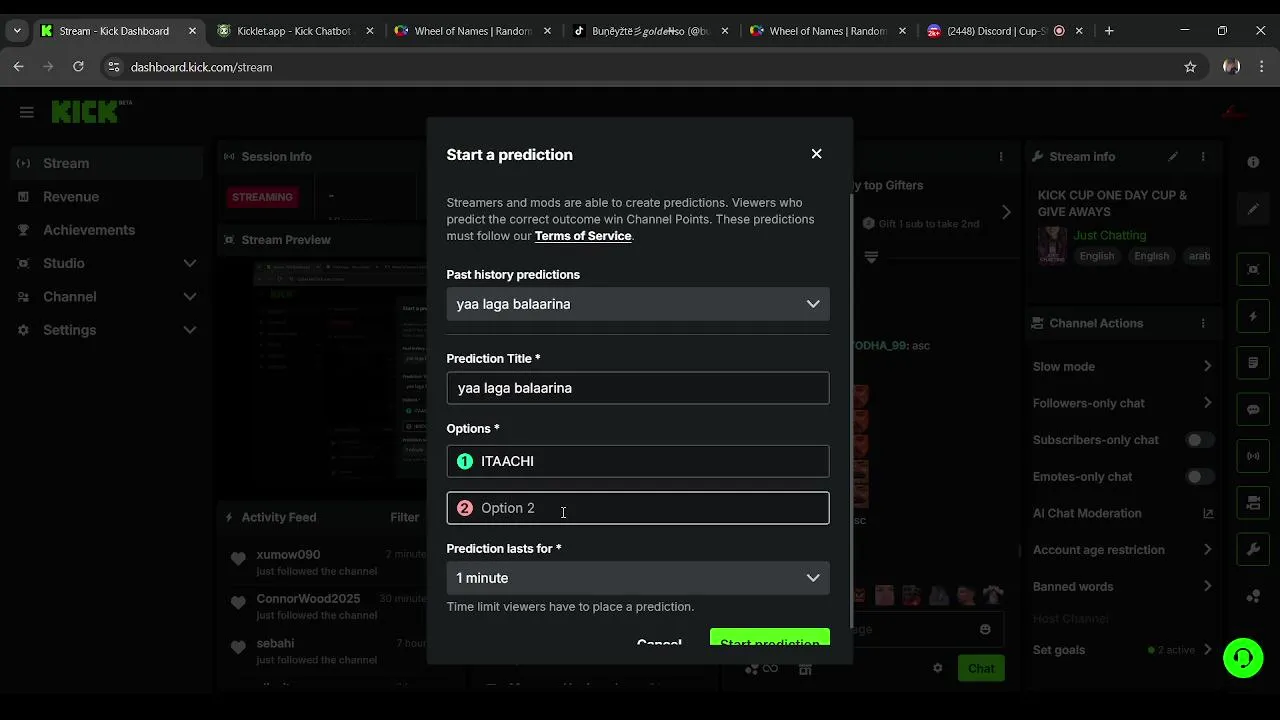Switch to Kicklet.app Kick Chatbot tab
The image size is (1280, 720).
pos(296,31)
